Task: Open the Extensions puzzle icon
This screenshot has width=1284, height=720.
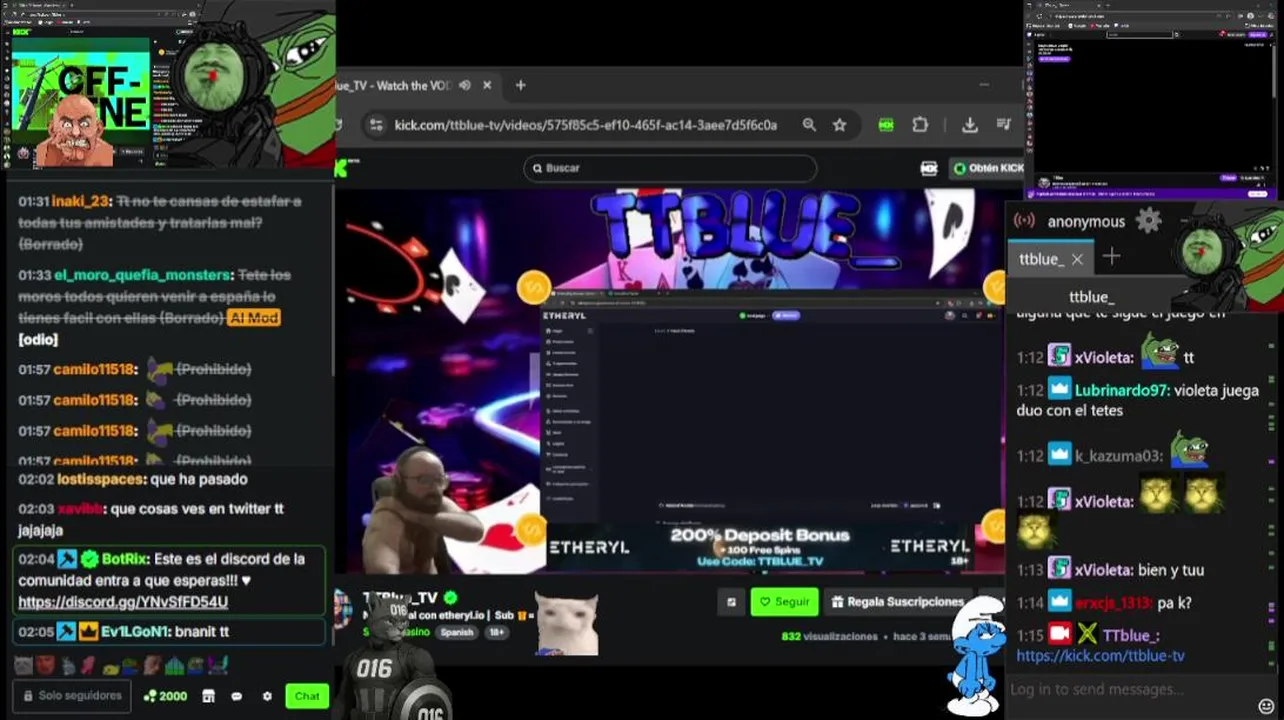Action: point(920,125)
